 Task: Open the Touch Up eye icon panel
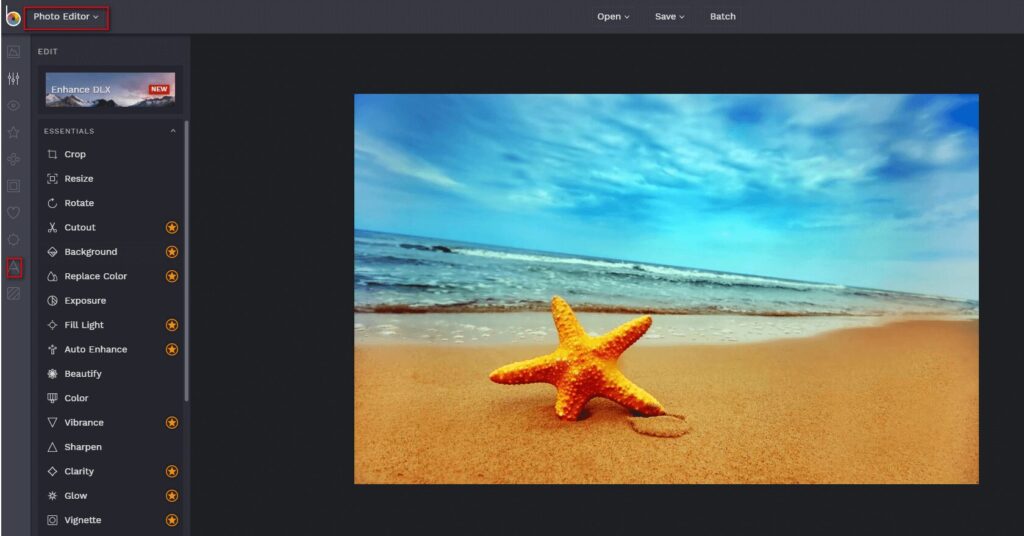[x=13, y=105]
